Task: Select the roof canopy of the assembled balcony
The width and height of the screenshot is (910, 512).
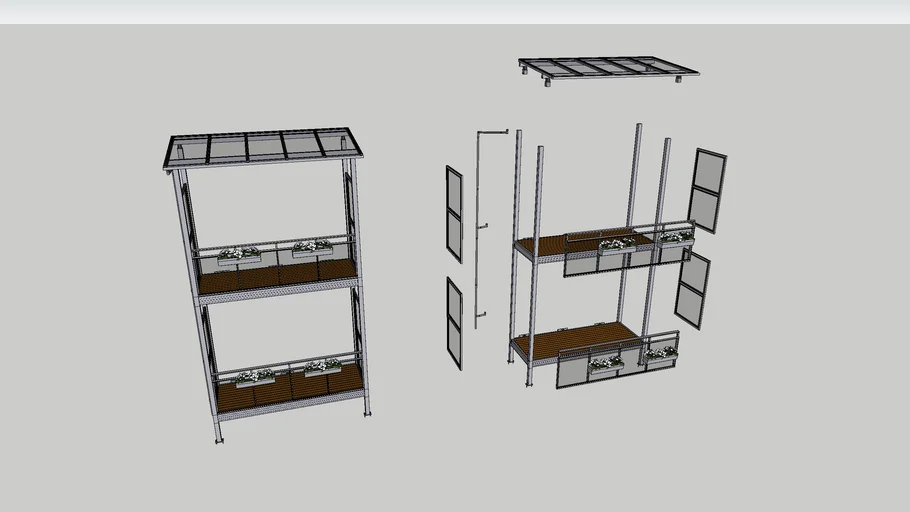Action: pos(263,147)
